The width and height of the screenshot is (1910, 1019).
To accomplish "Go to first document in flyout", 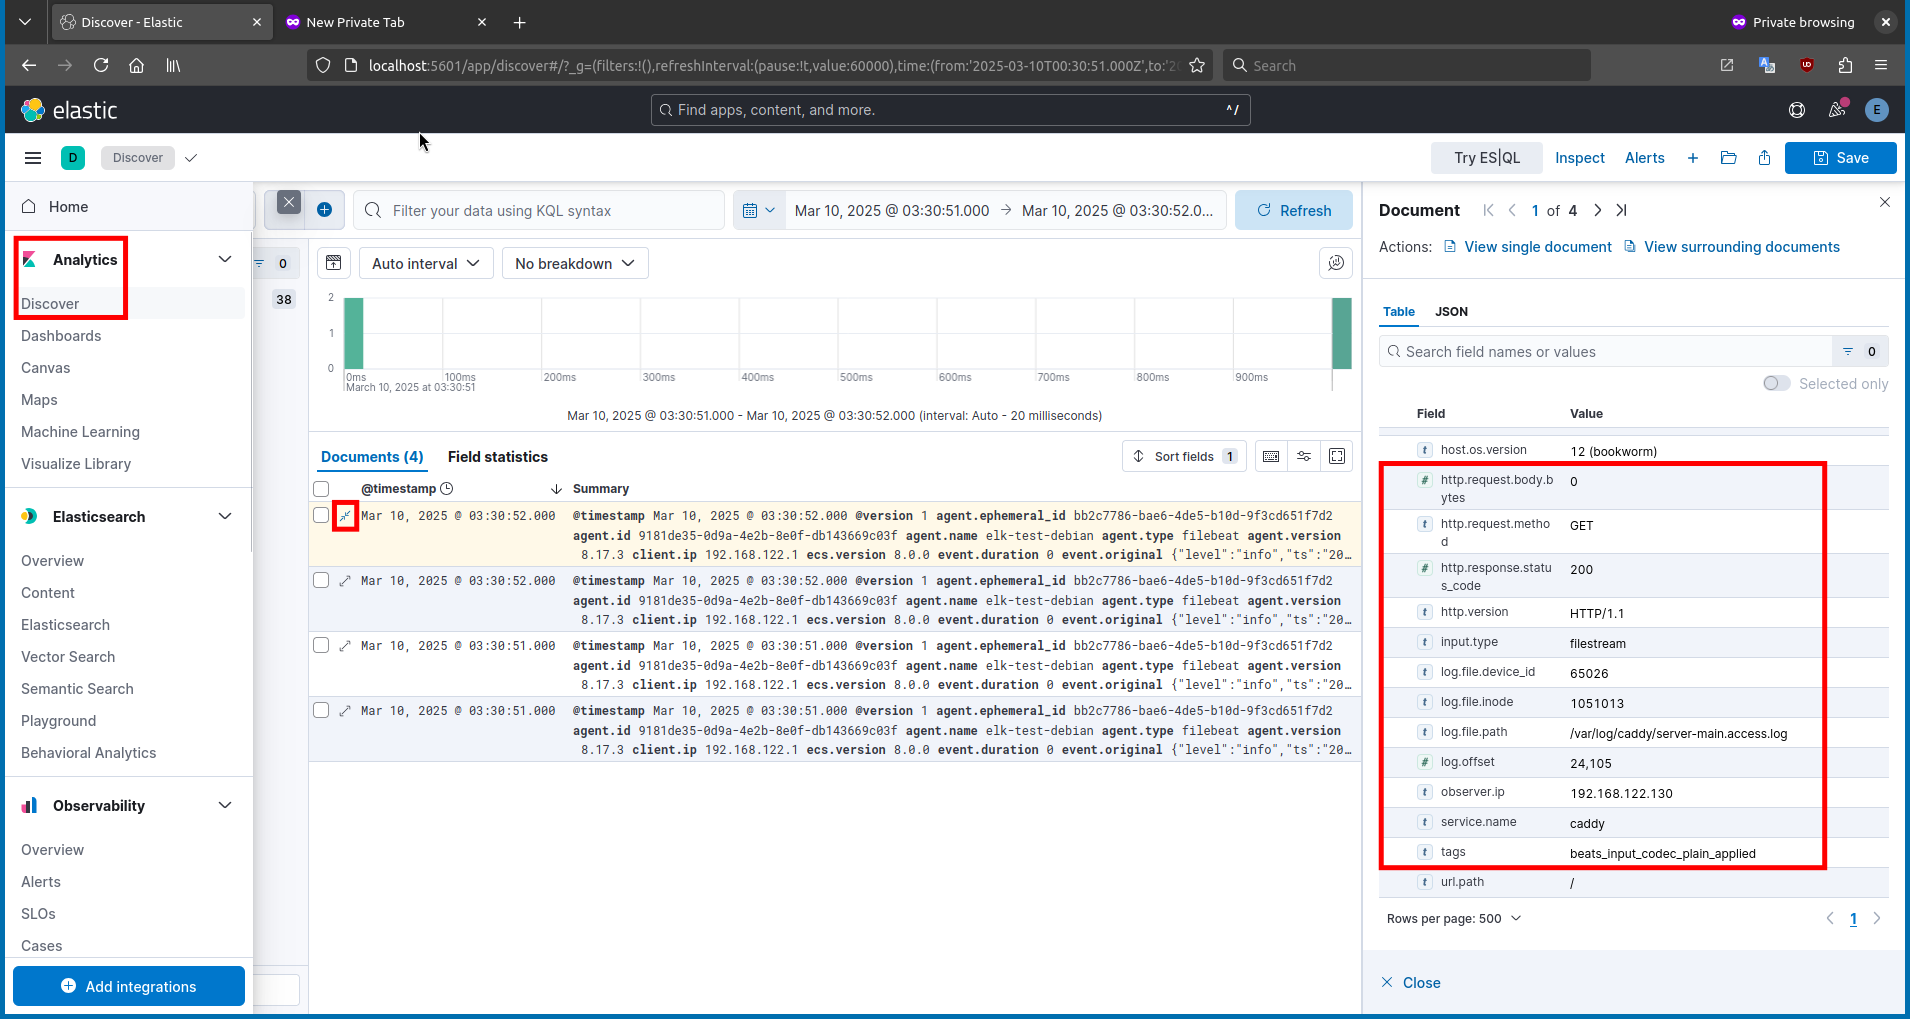I will point(1489,210).
